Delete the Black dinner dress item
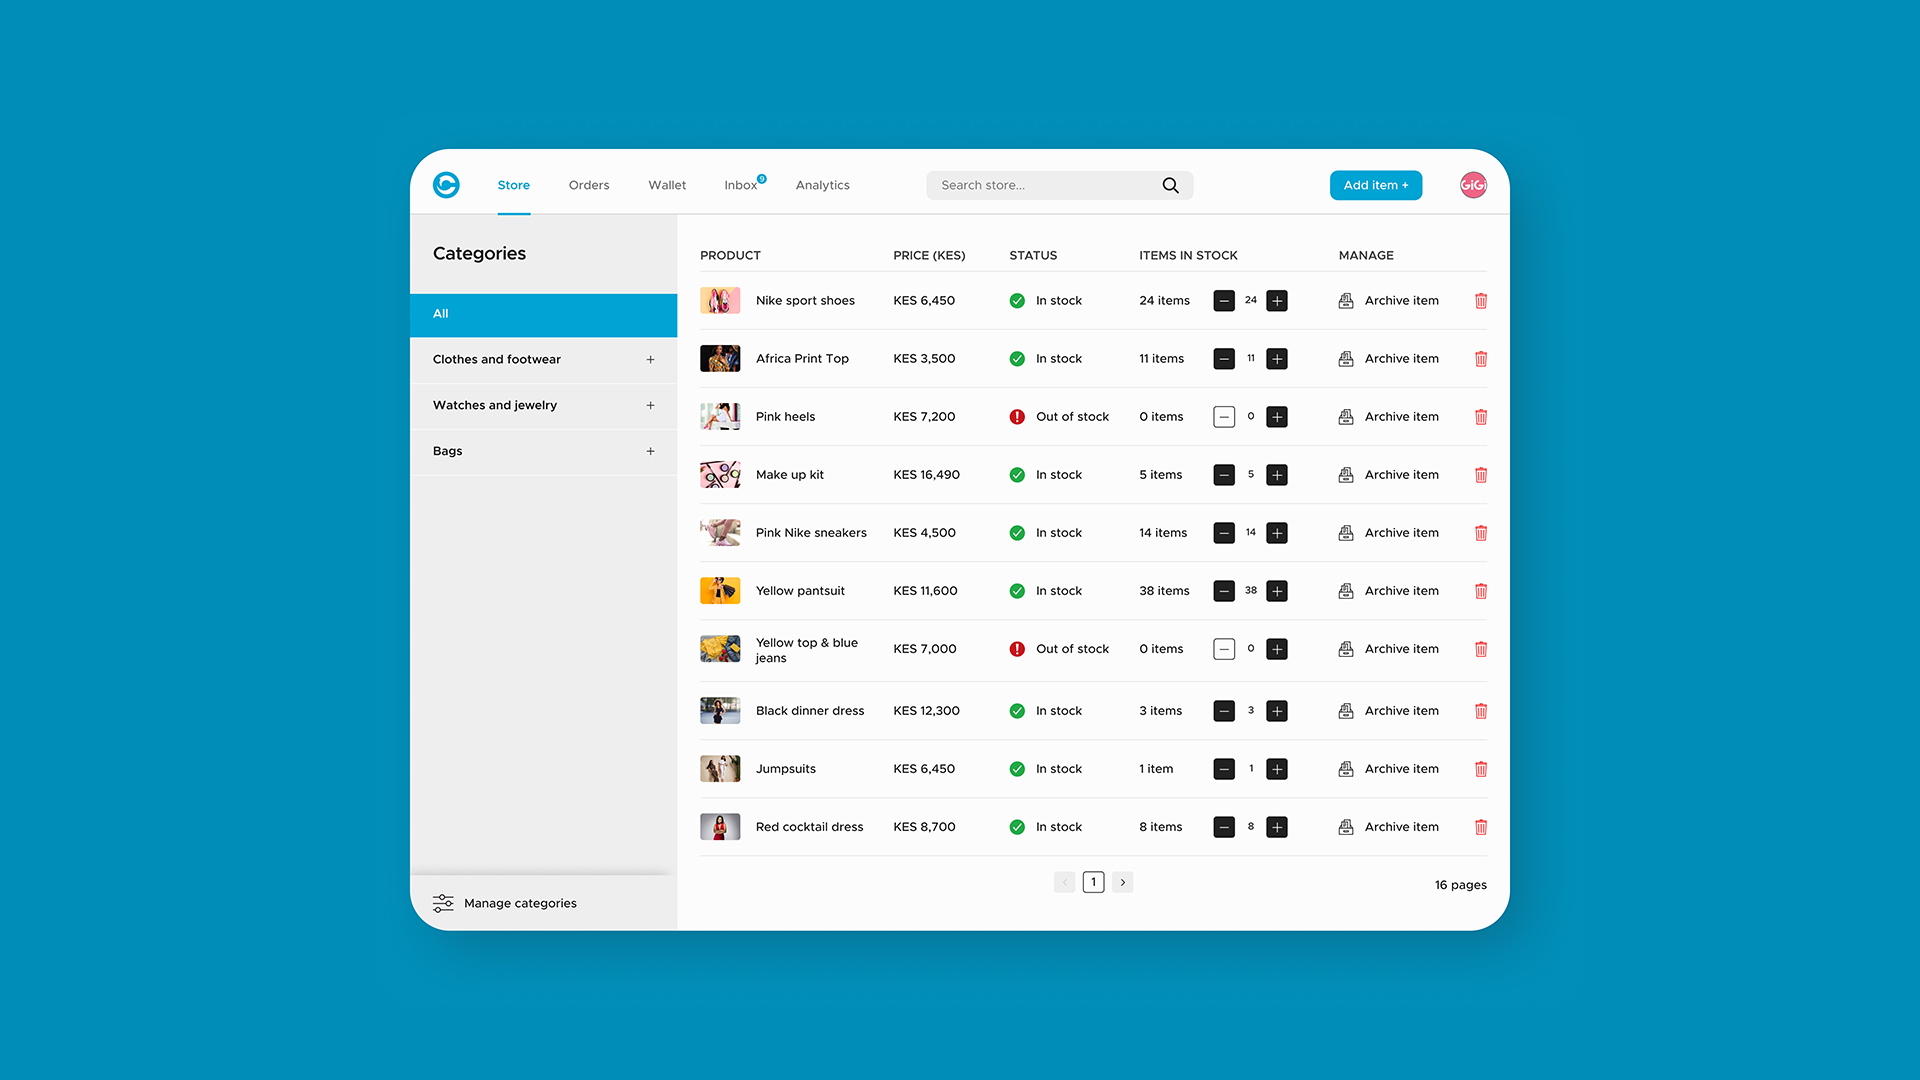This screenshot has width=1920, height=1080. pyautogui.click(x=1481, y=711)
